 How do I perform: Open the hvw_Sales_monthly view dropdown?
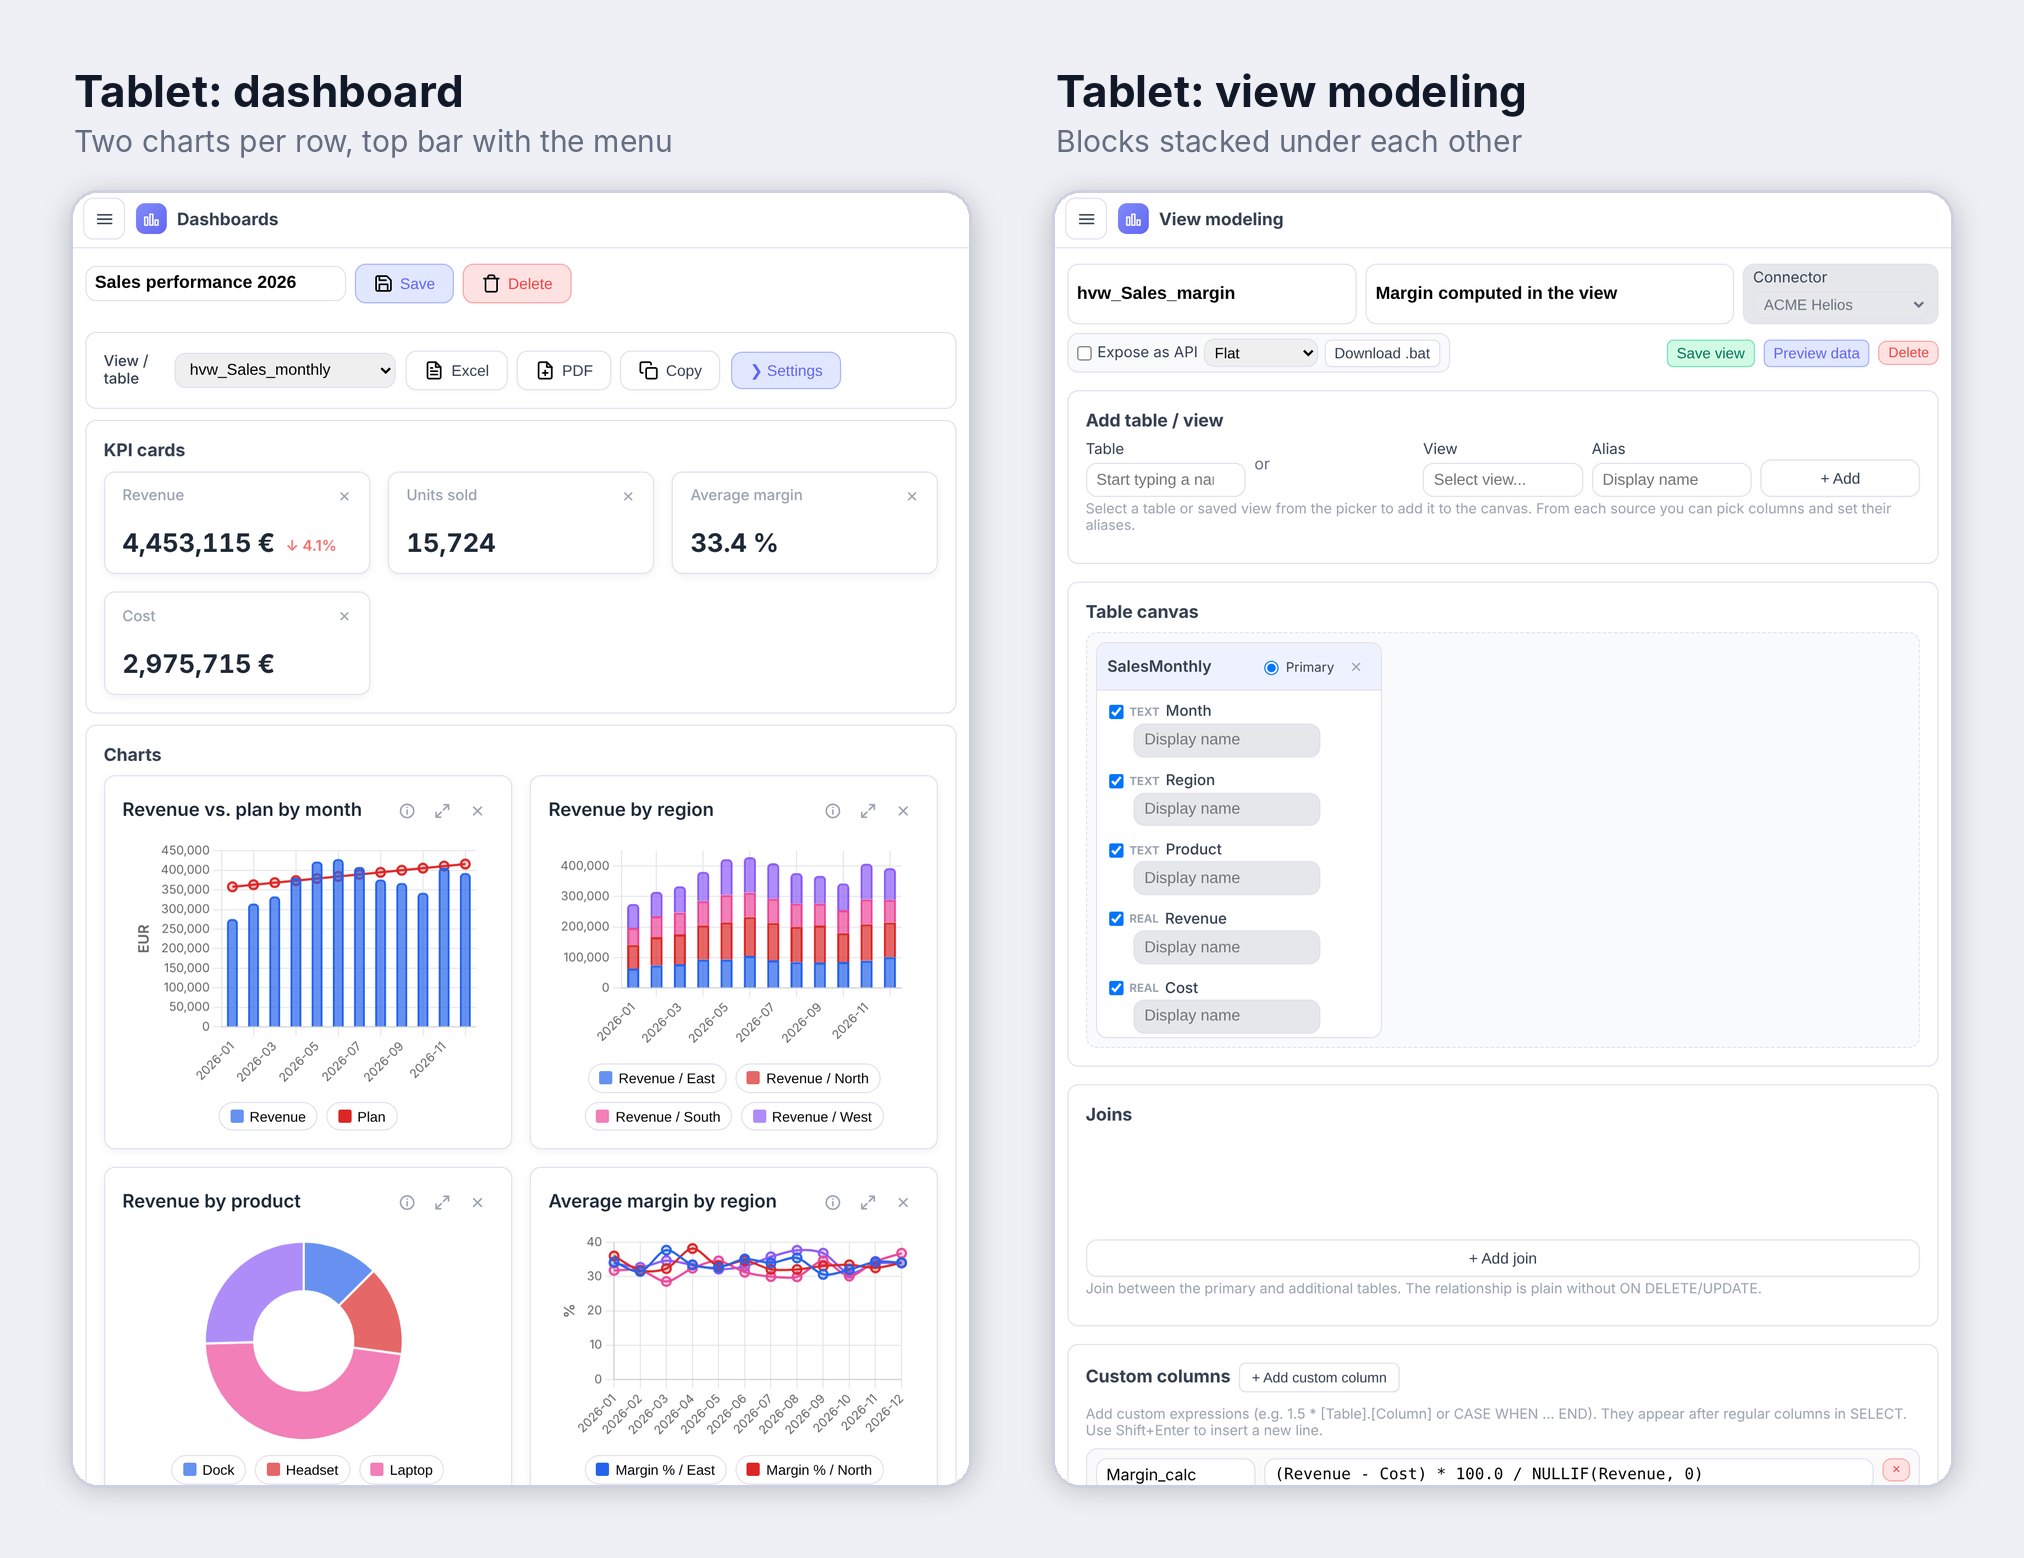[x=285, y=370]
